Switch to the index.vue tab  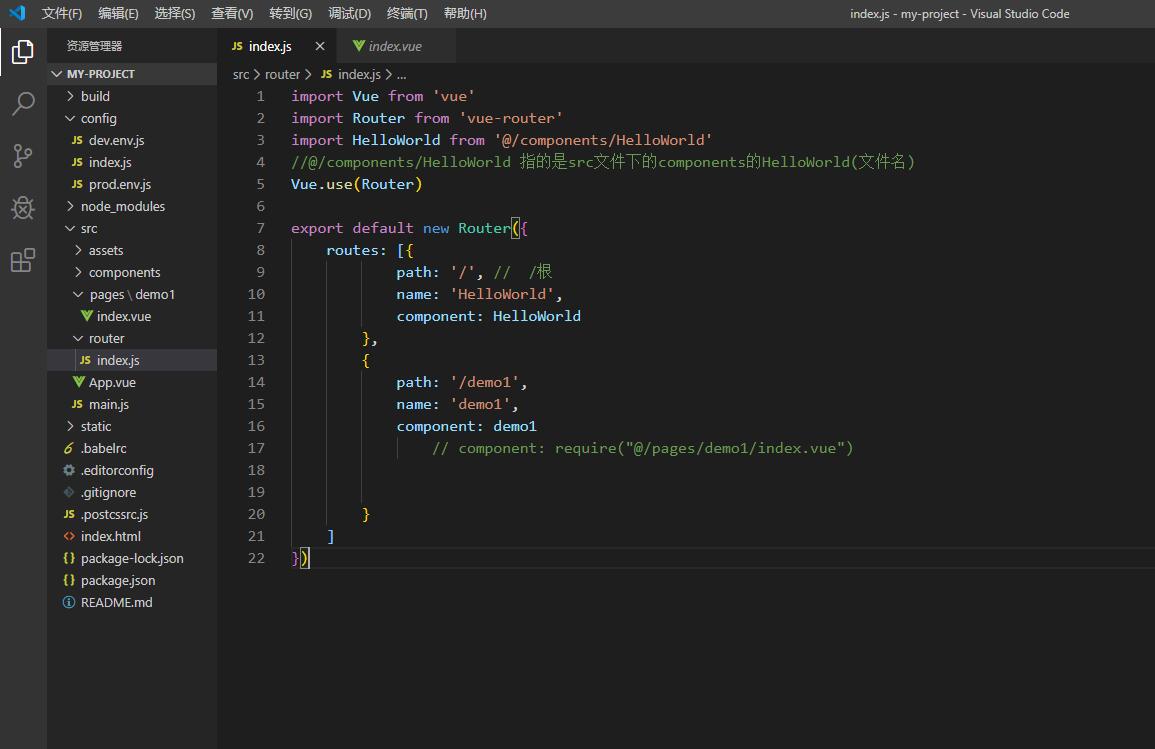click(x=394, y=46)
